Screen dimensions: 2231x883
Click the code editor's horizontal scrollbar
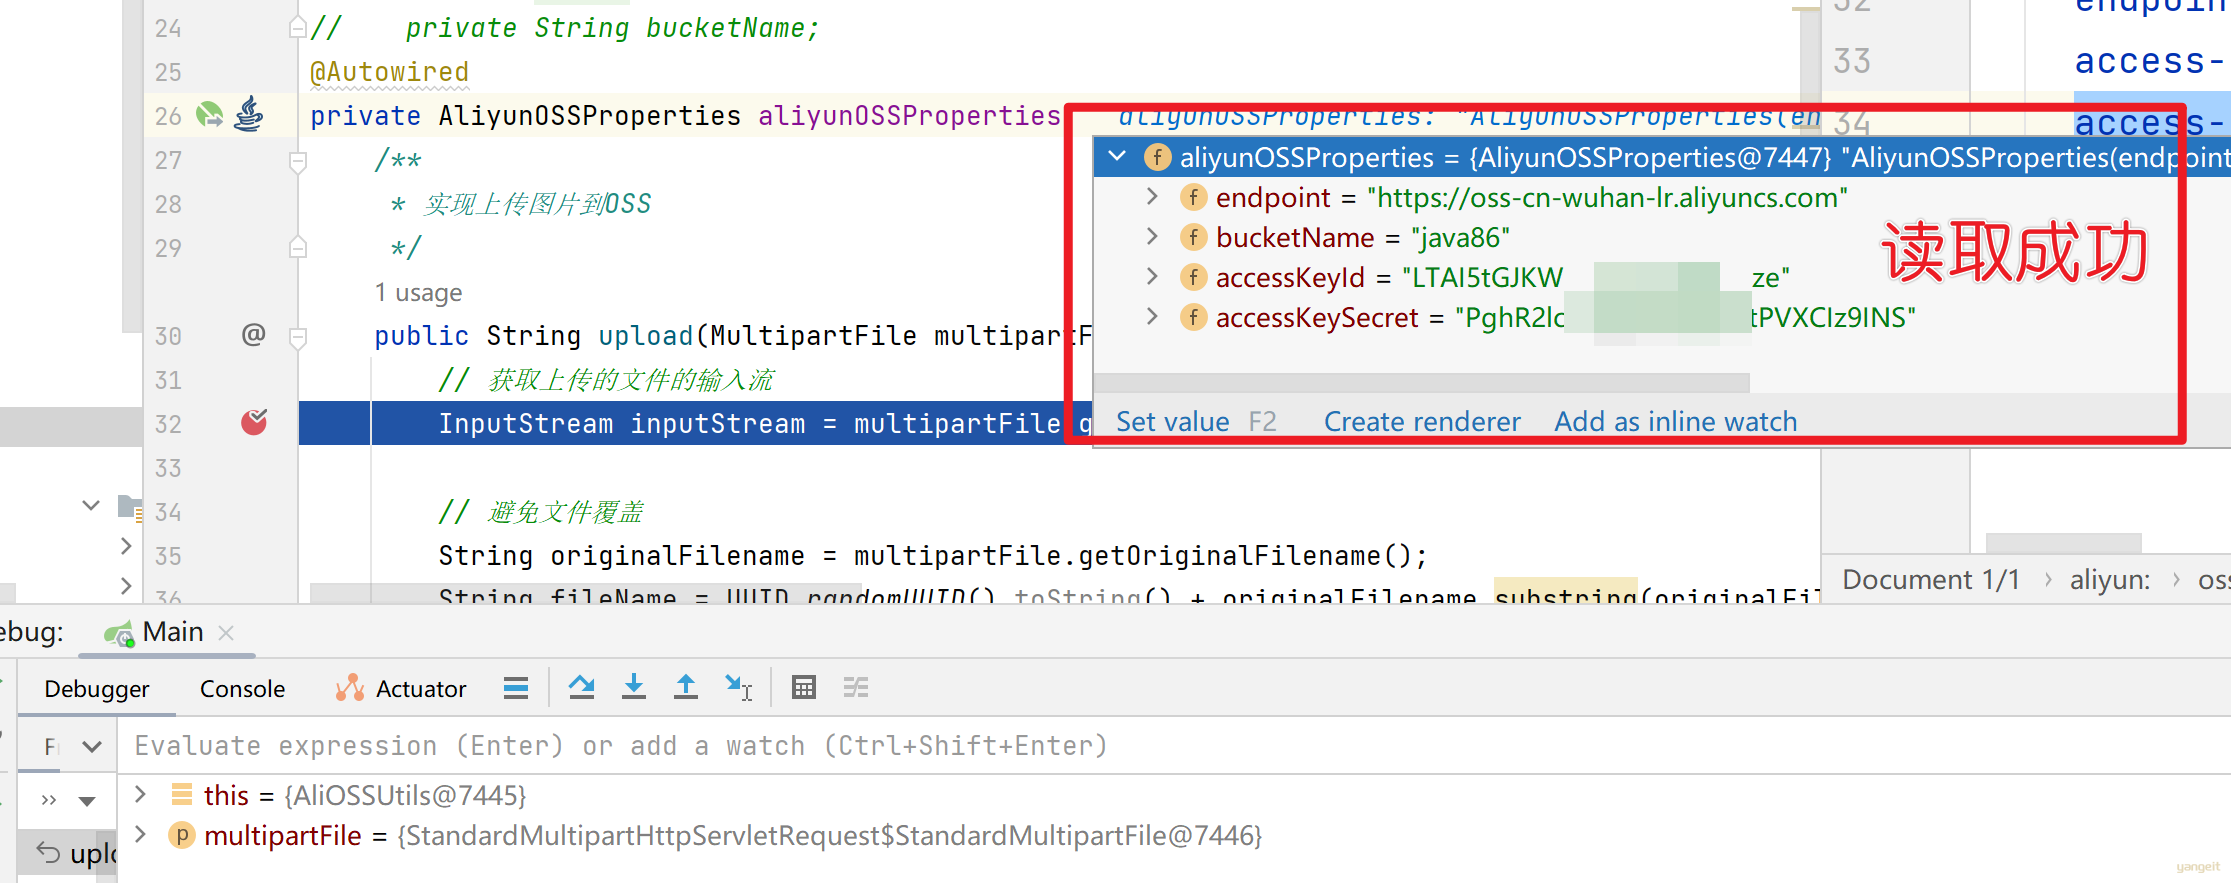(x=586, y=594)
